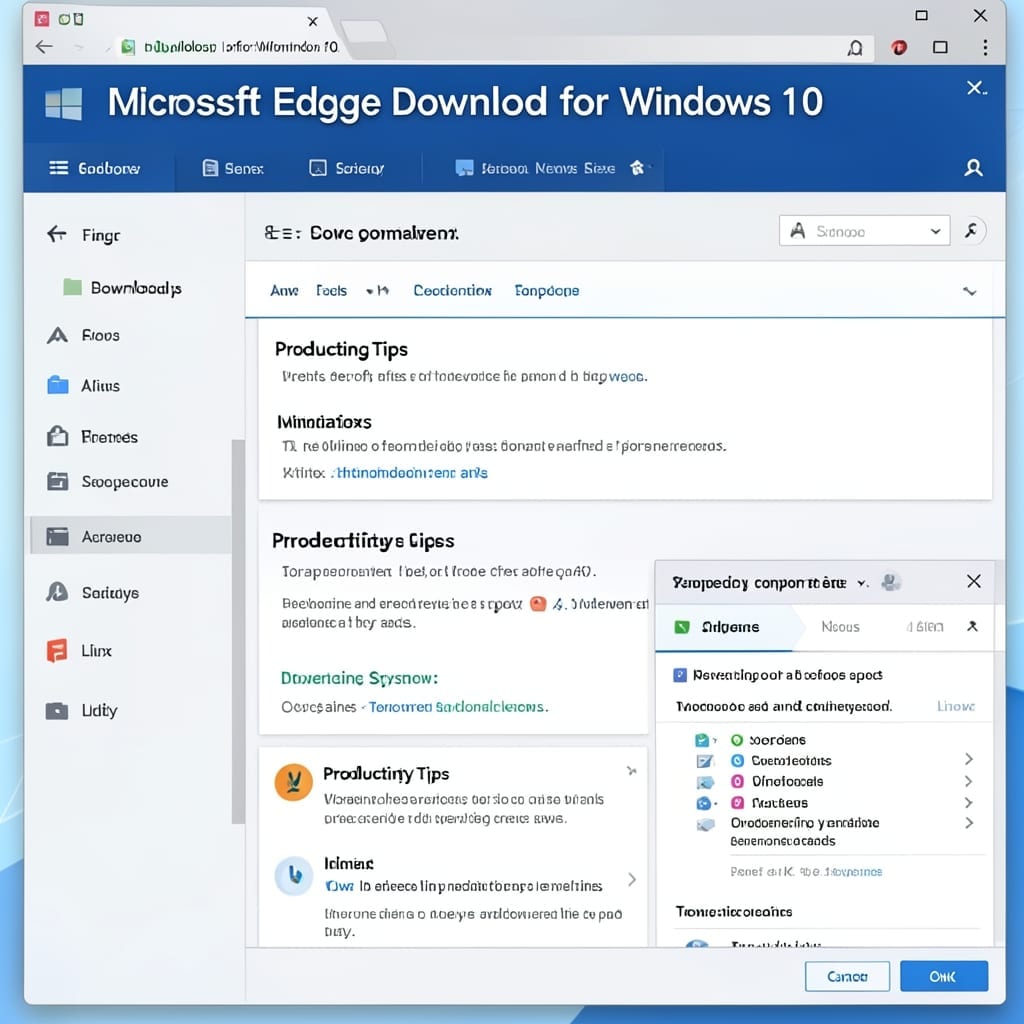The image size is (1024, 1024).
Task: Click the inline orange icon in Prrodectiirtys text
Action: pos(537,603)
